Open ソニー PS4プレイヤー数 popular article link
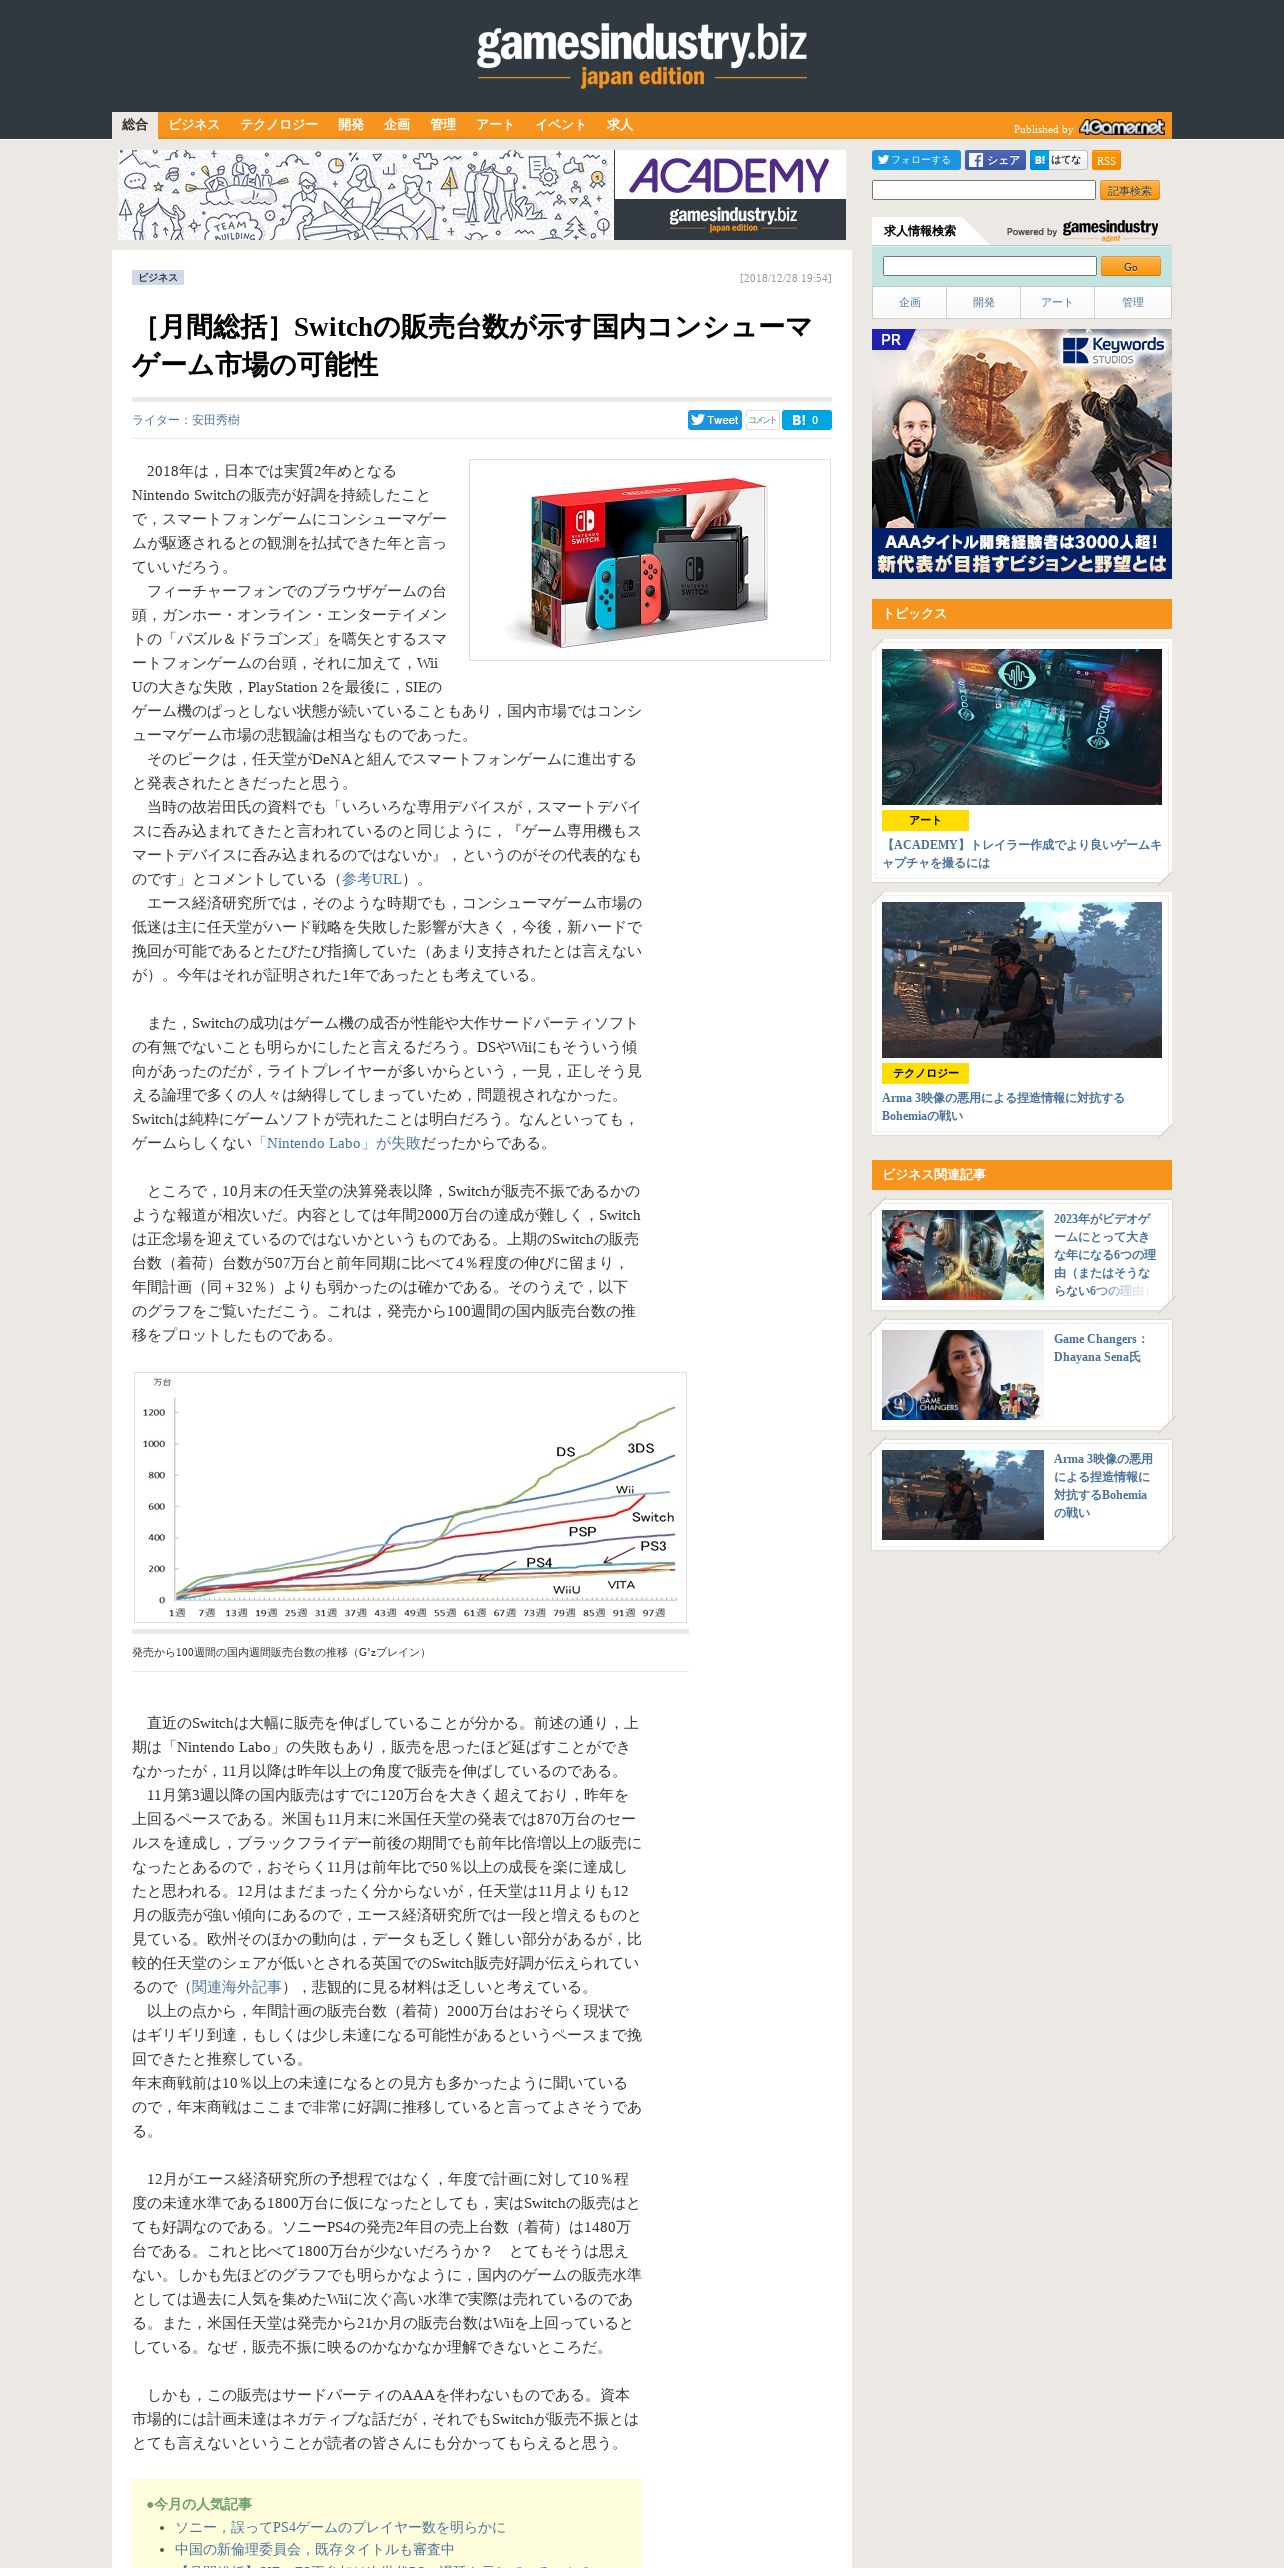Screen dimensions: 1284x2568 click(340, 2527)
